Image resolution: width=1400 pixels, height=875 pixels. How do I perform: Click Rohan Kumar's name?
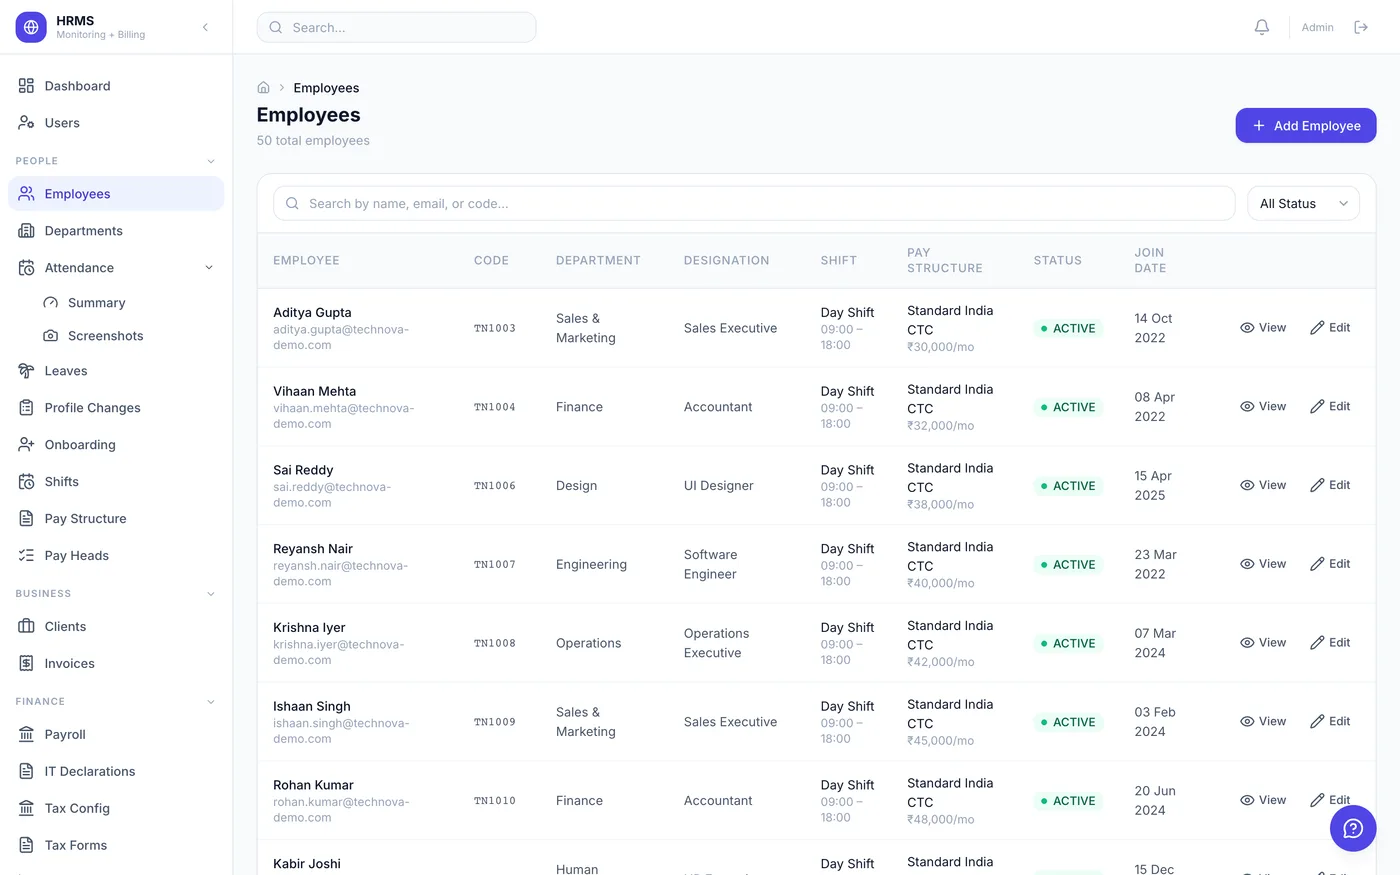pos(313,786)
